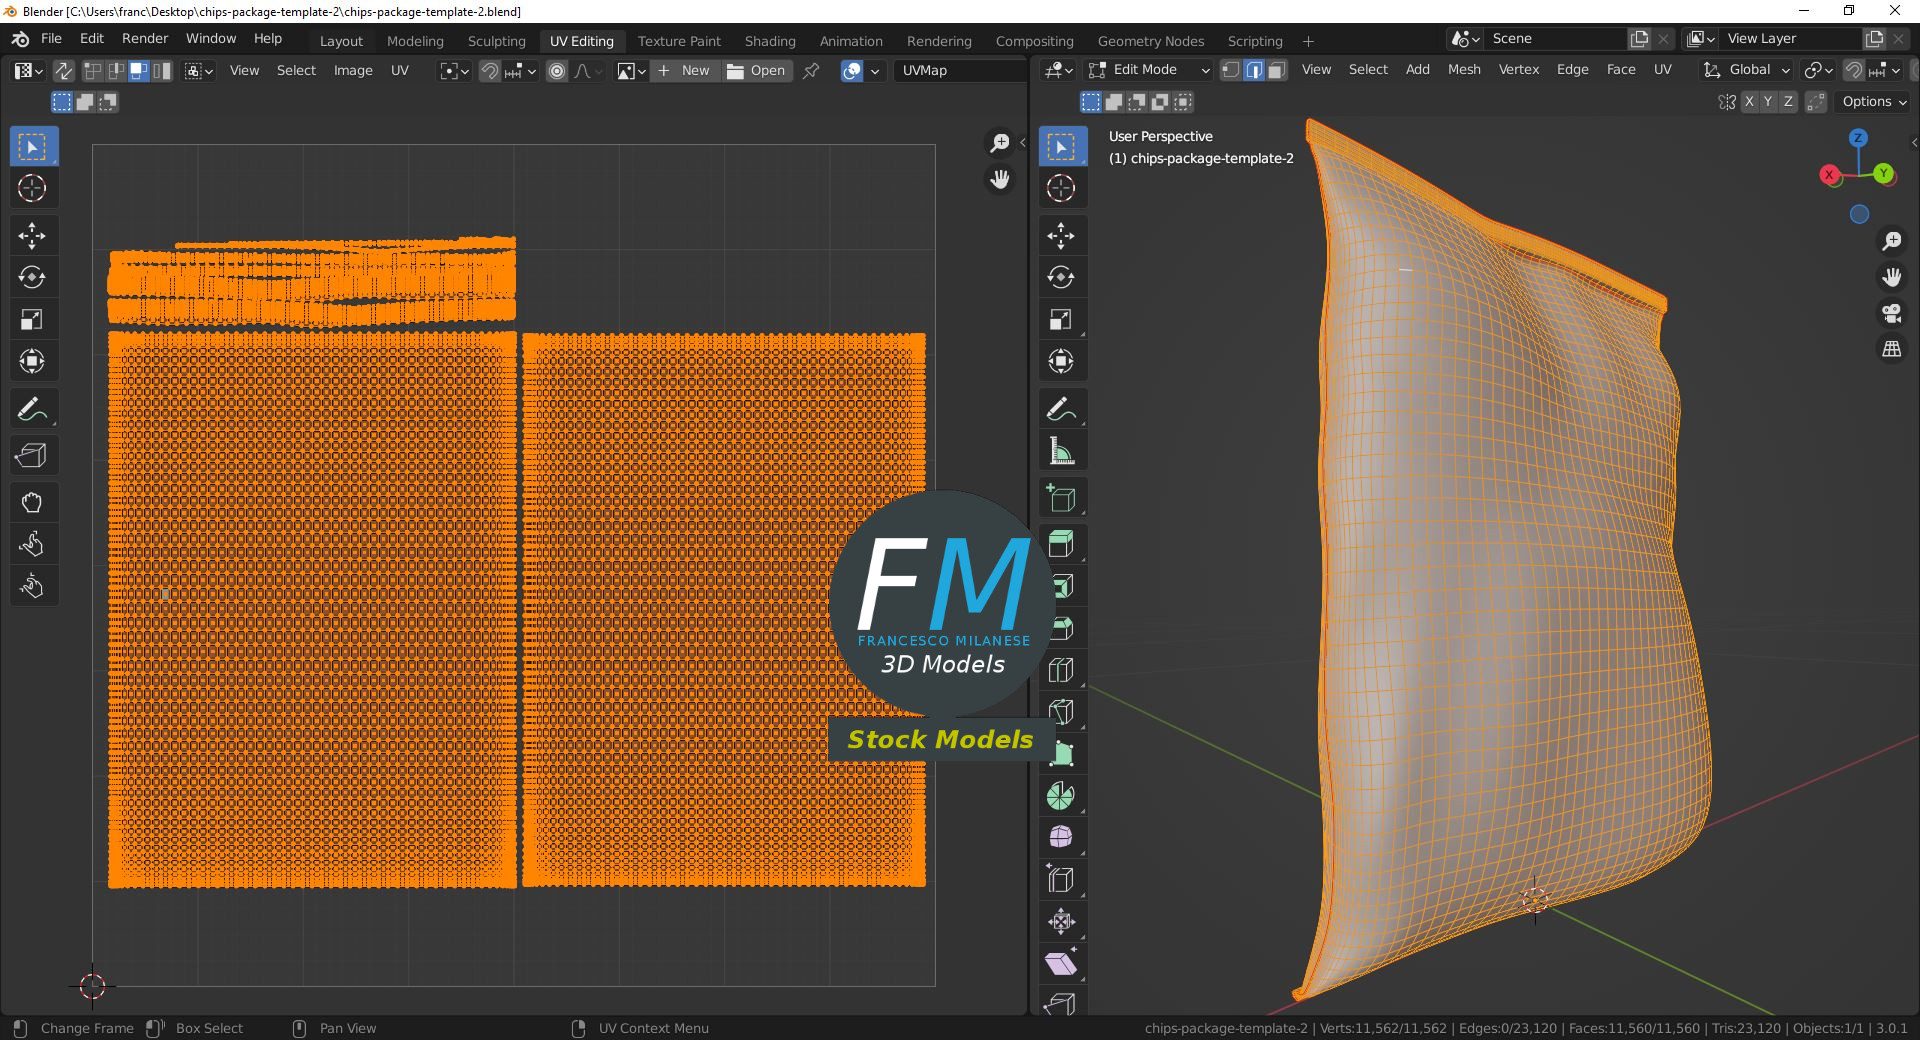Select the Rip Region tool in UV editor

tap(32, 456)
